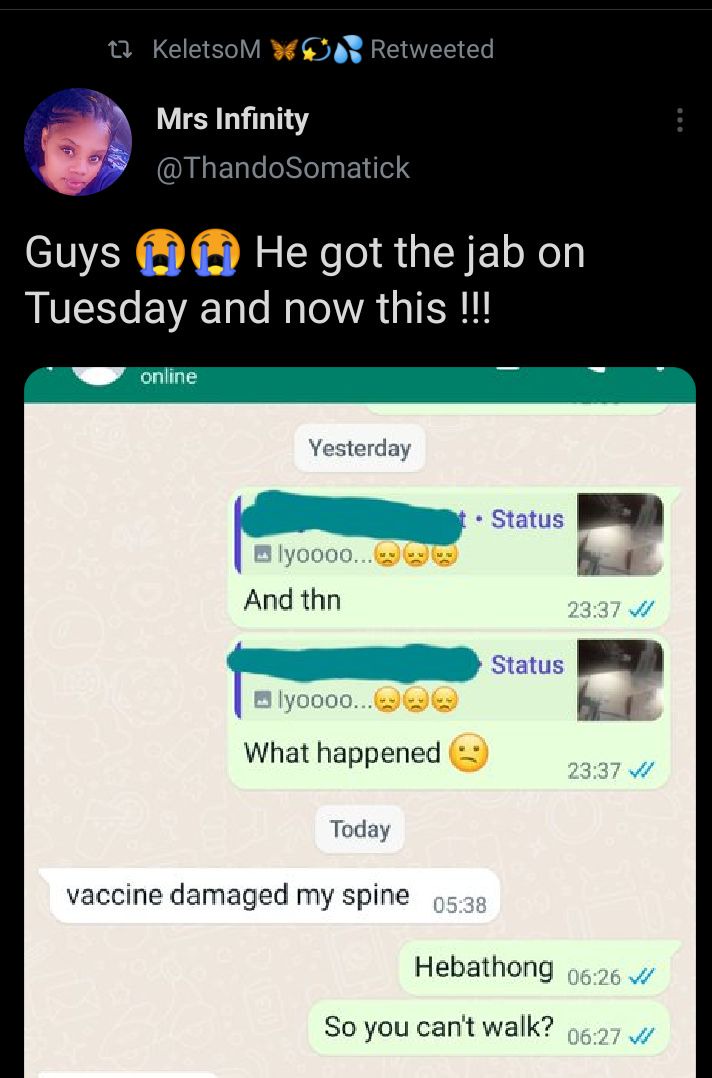Open Mrs Infinity's profile picture
Screen dimensions: 712x1078
point(78,142)
